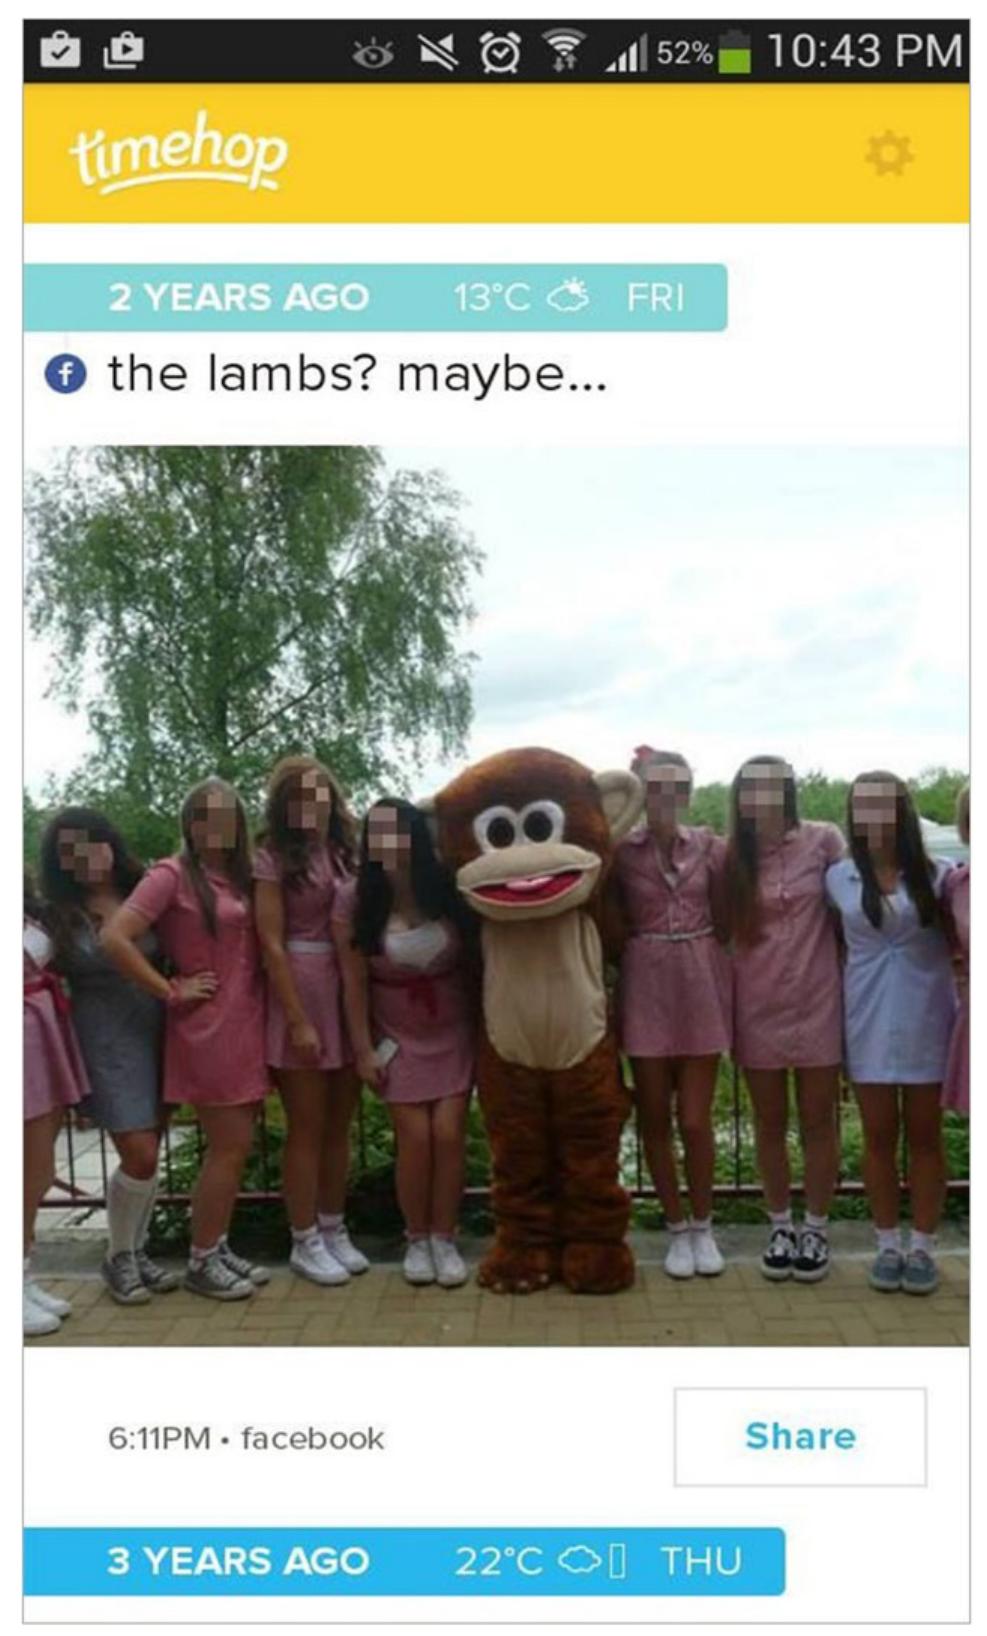Tap the smart stay eye icon
This screenshot has width=987, height=1636.
(373, 52)
